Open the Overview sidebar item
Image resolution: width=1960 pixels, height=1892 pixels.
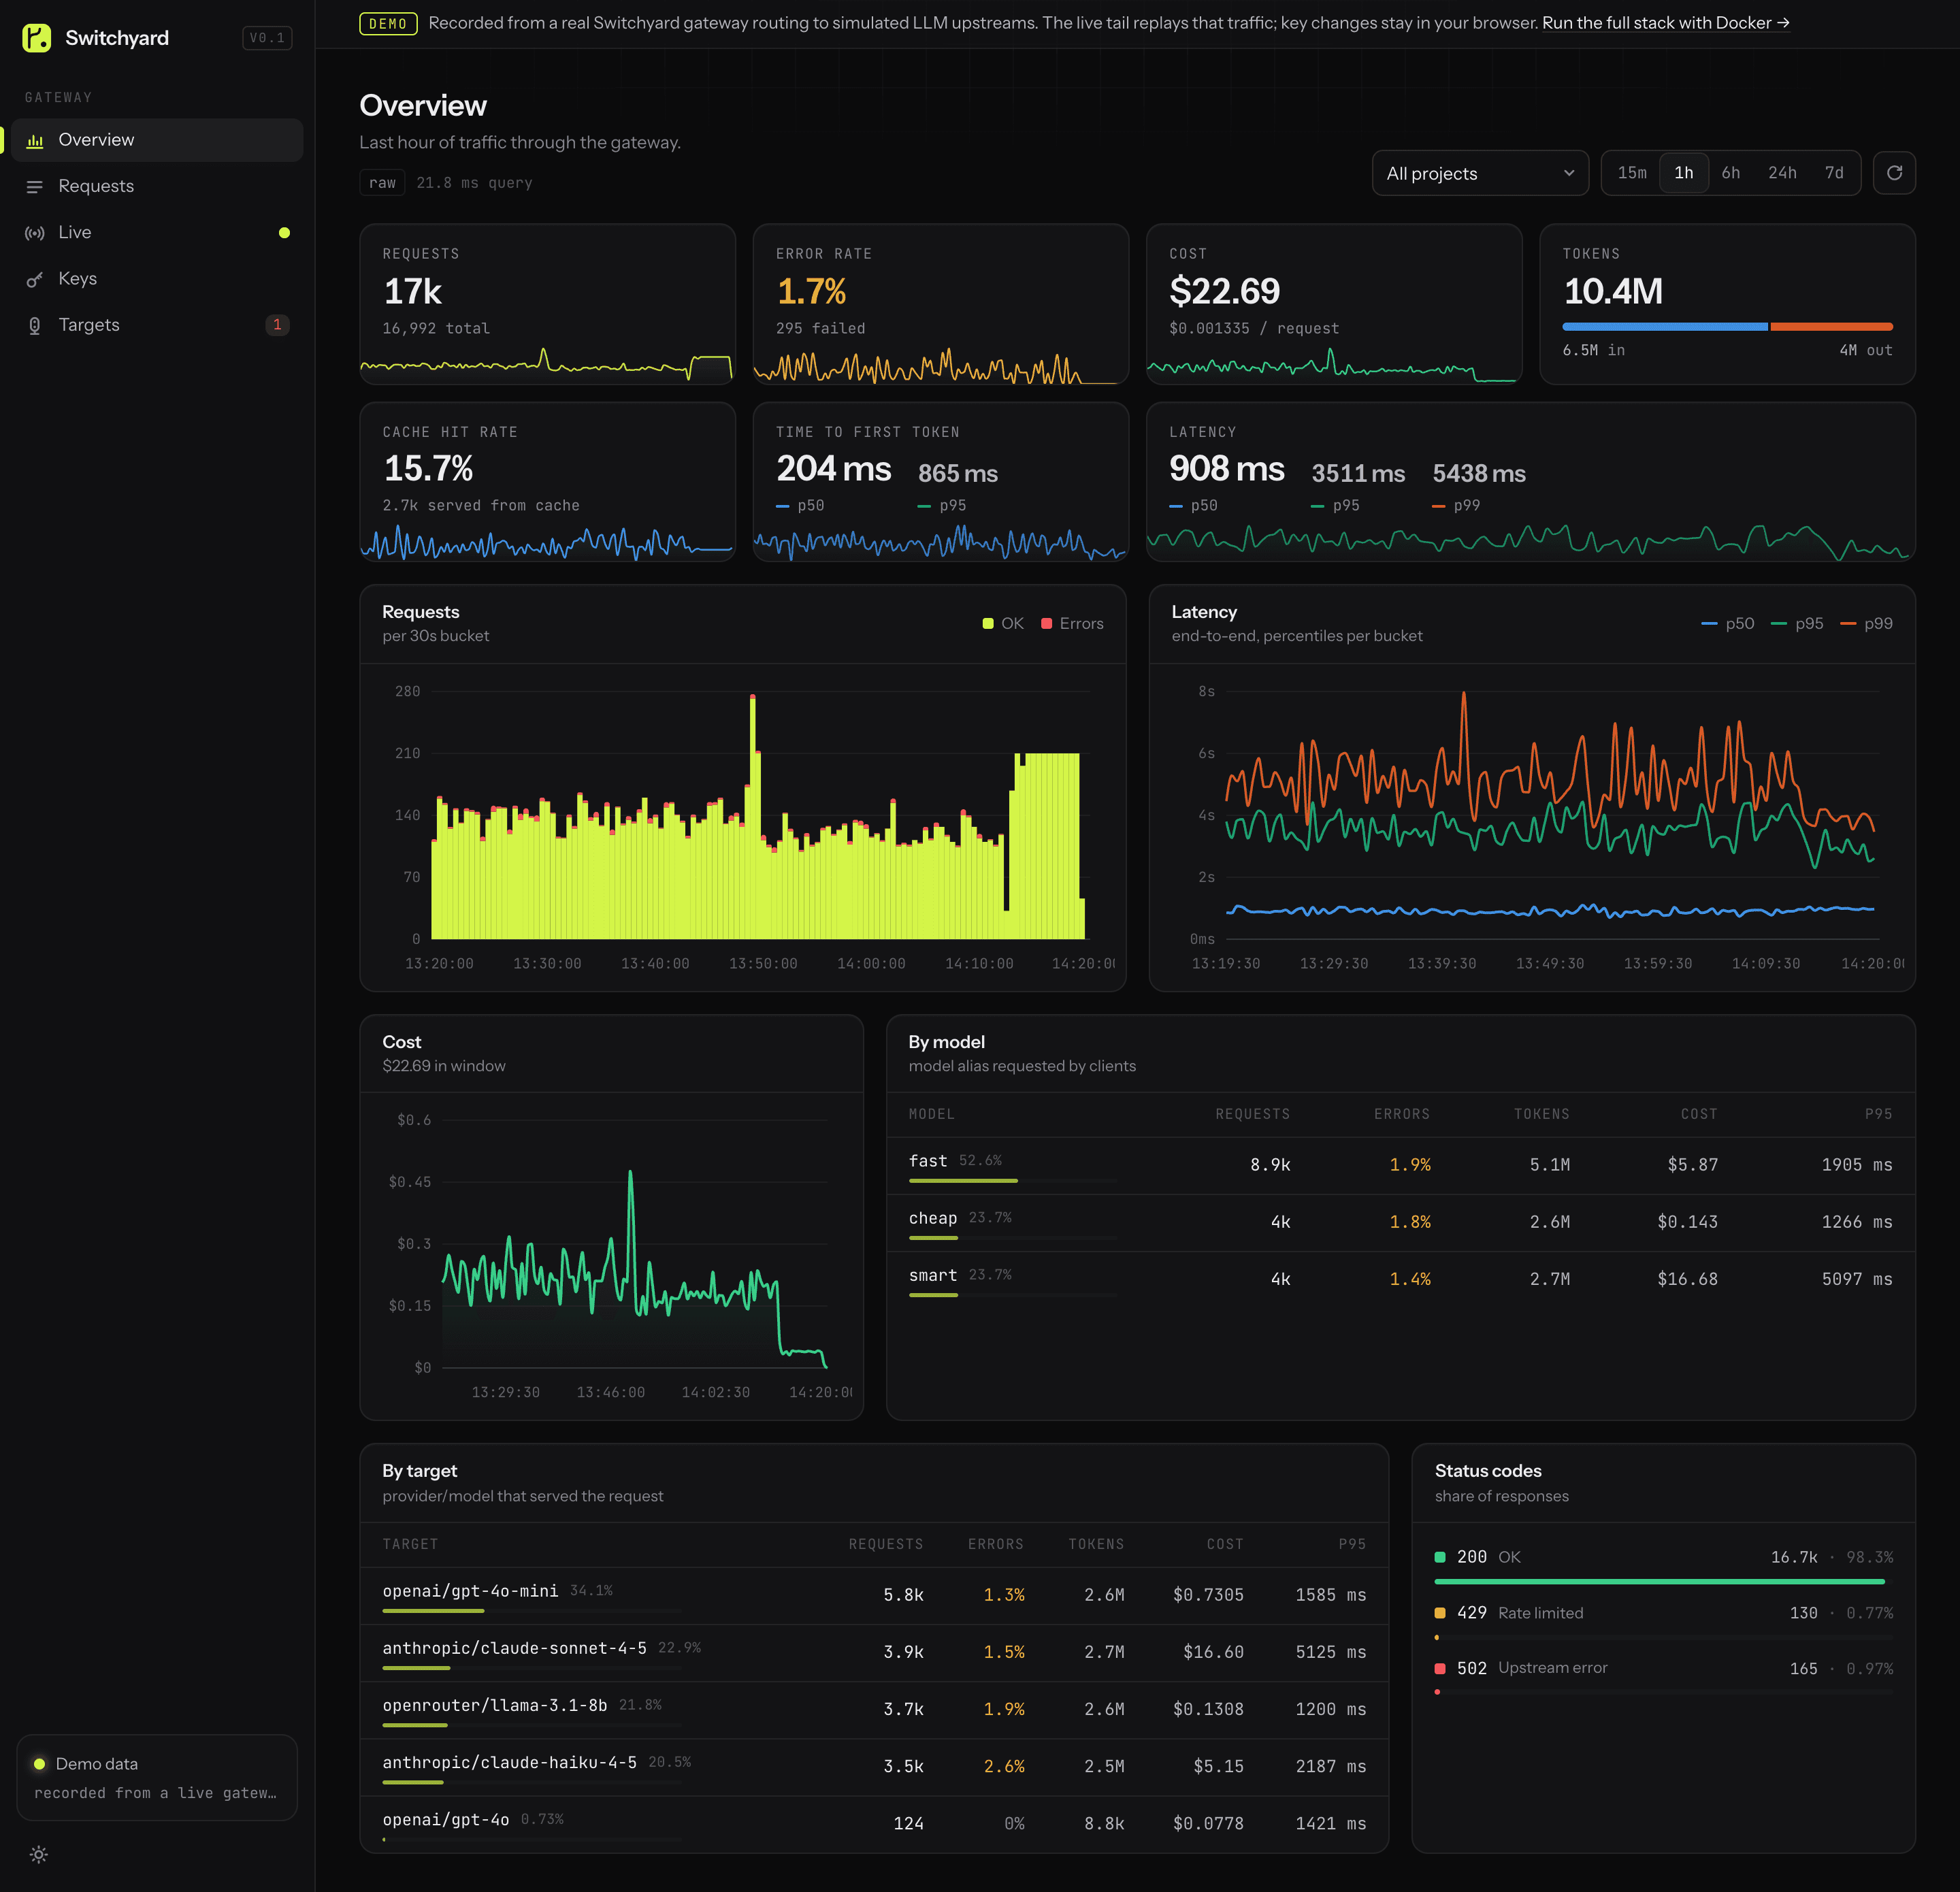[157, 140]
